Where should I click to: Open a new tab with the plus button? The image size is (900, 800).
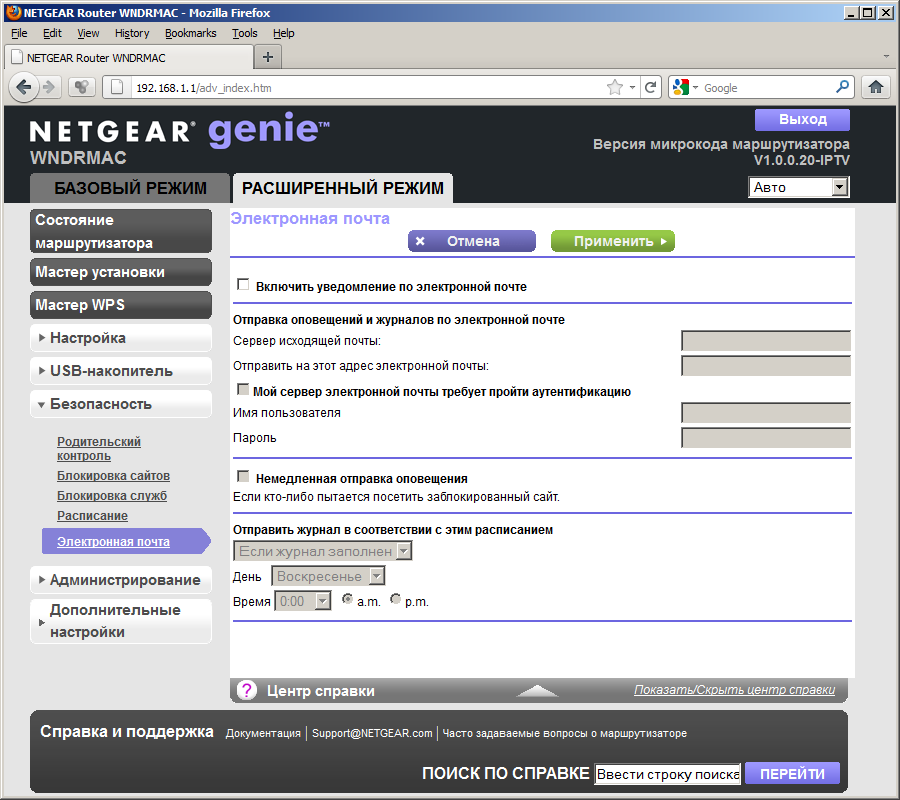(x=267, y=57)
